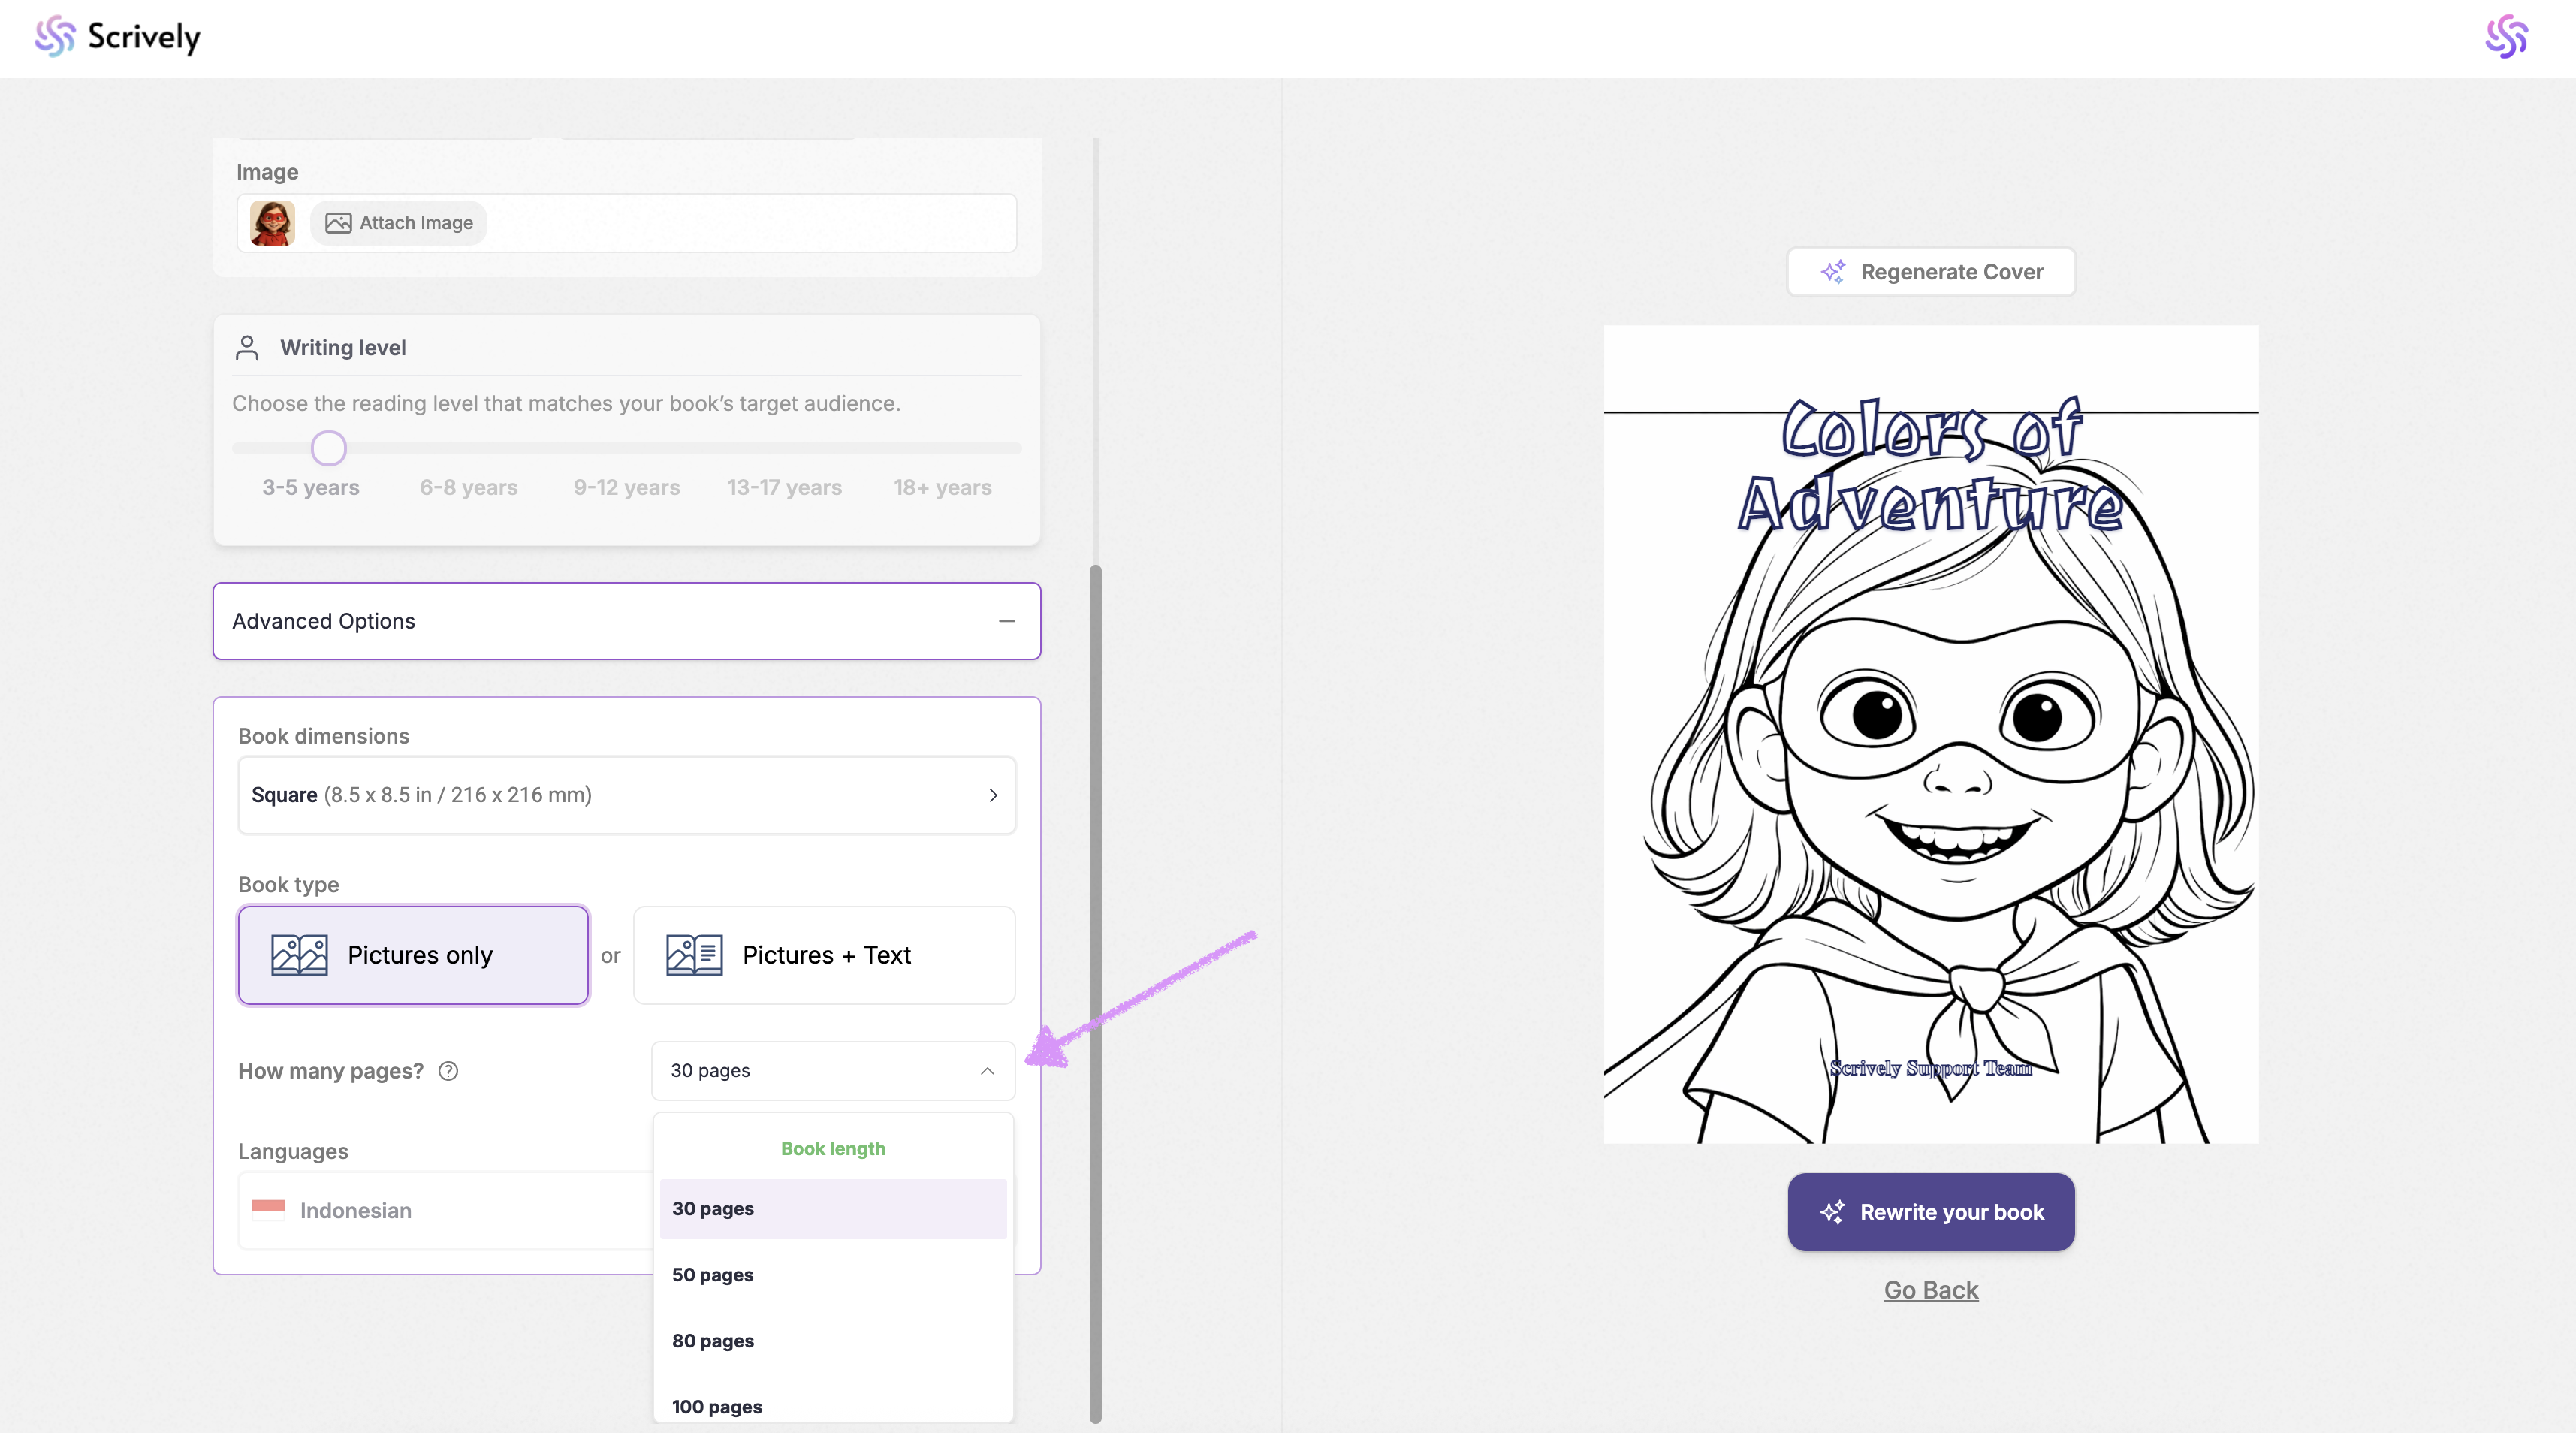This screenshot has width=2576, height=1433.
Task: Collapse the Advanced Options section
Action: pyautogui.click(x=1006, y=621)
